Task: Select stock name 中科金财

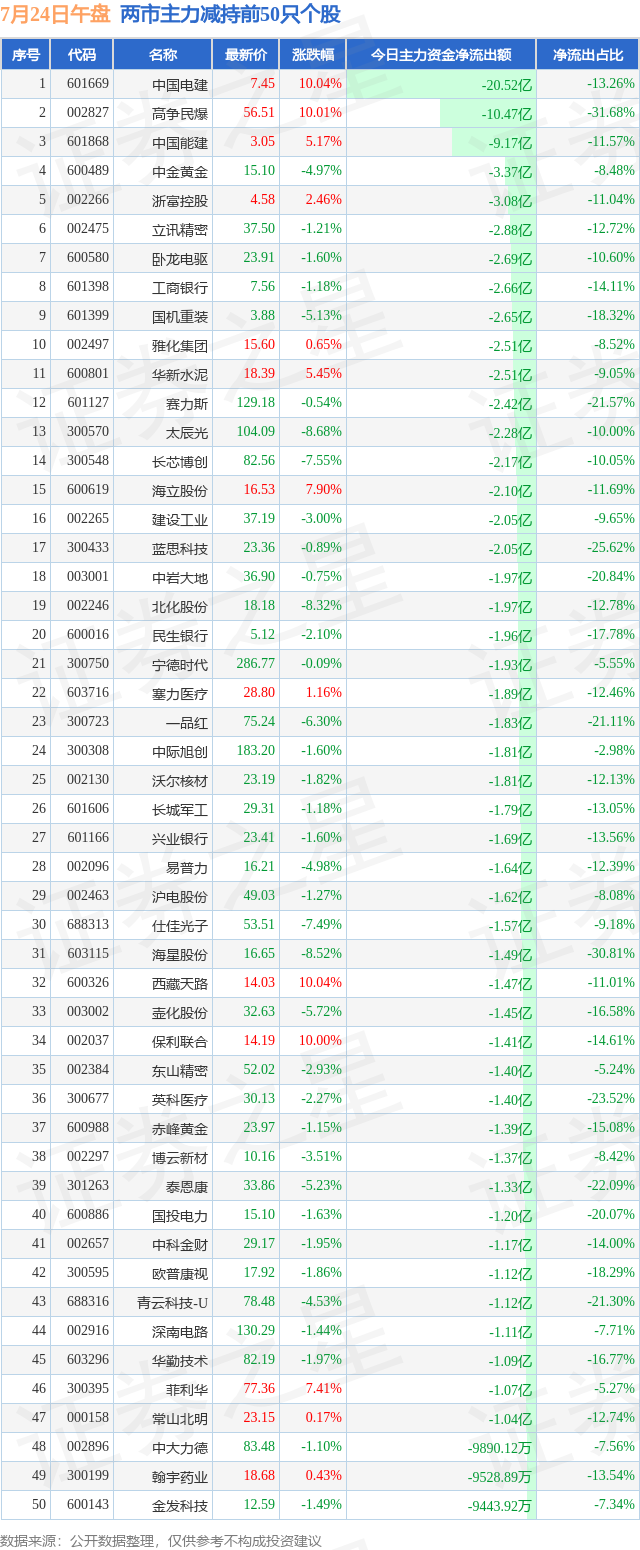Action: click(x=180, y=1244)
